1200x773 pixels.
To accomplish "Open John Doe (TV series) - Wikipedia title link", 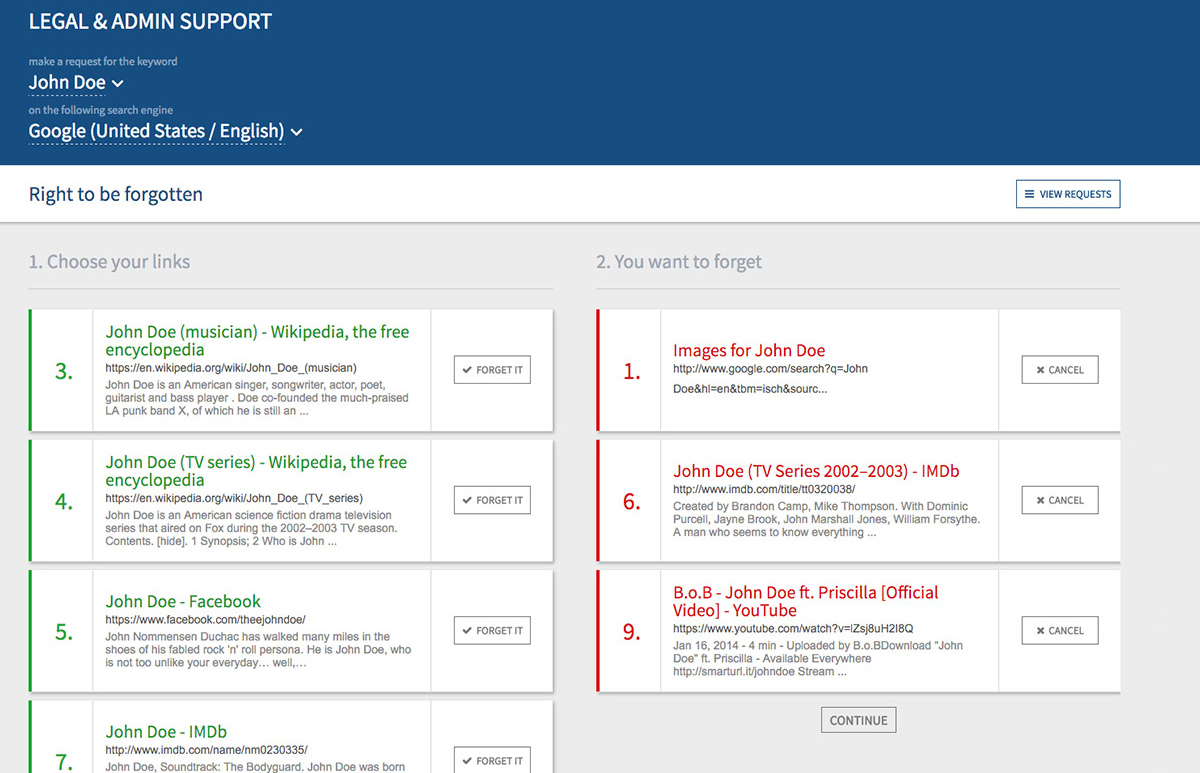I will [256, 471].
